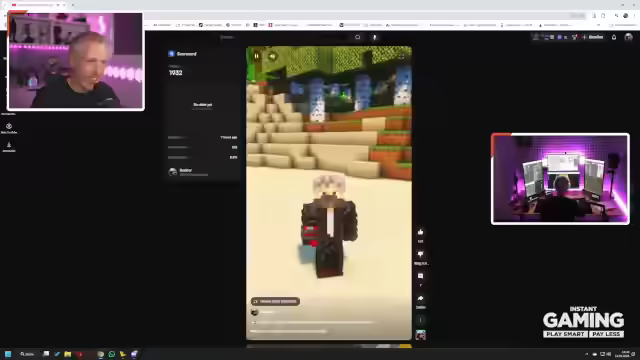640x360 pixels.
Task: Open the Windows Start menu
Action: pyautogui.click(x=8, y=354)
